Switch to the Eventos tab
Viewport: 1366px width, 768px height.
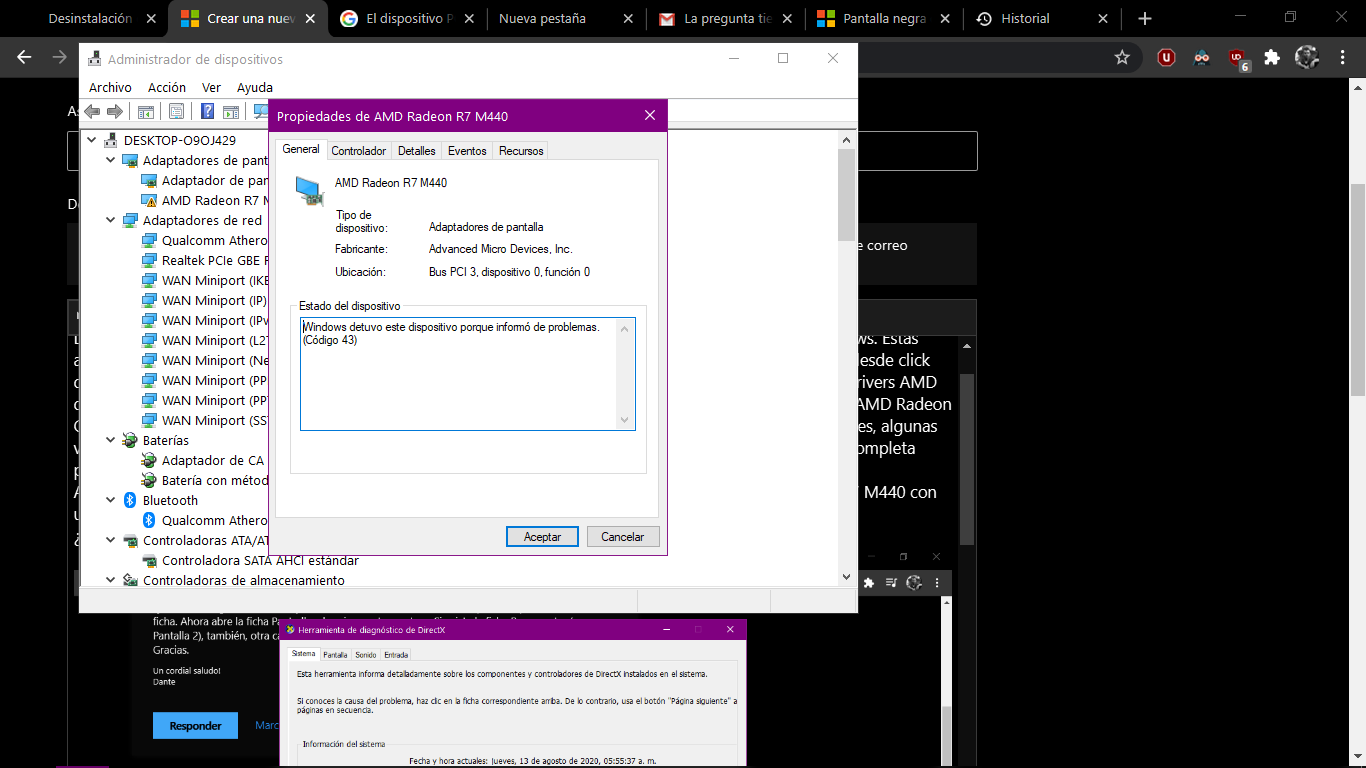point(467,151)
